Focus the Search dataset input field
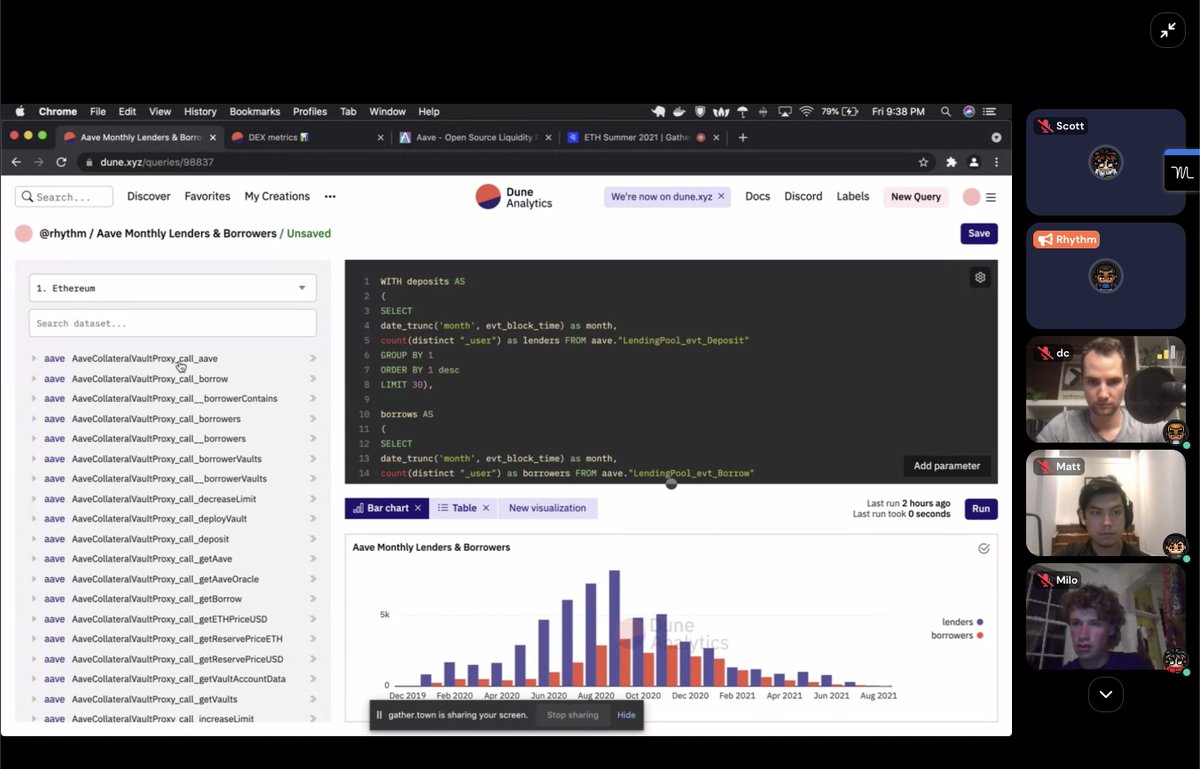The image size is (1200, 769). coord(173,323)
